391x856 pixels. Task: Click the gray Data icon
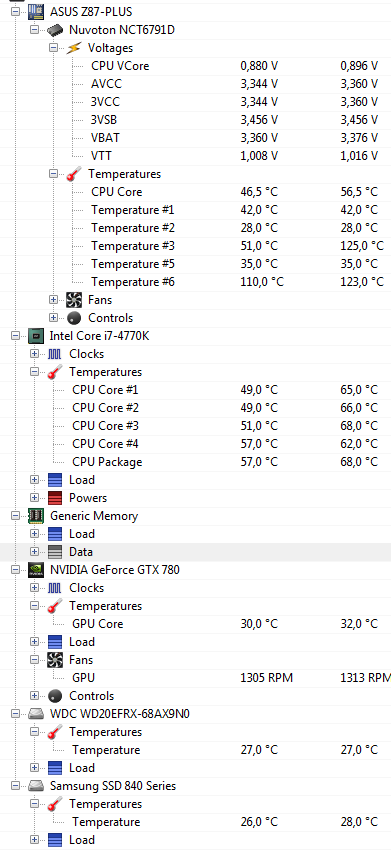coord(55,552)
